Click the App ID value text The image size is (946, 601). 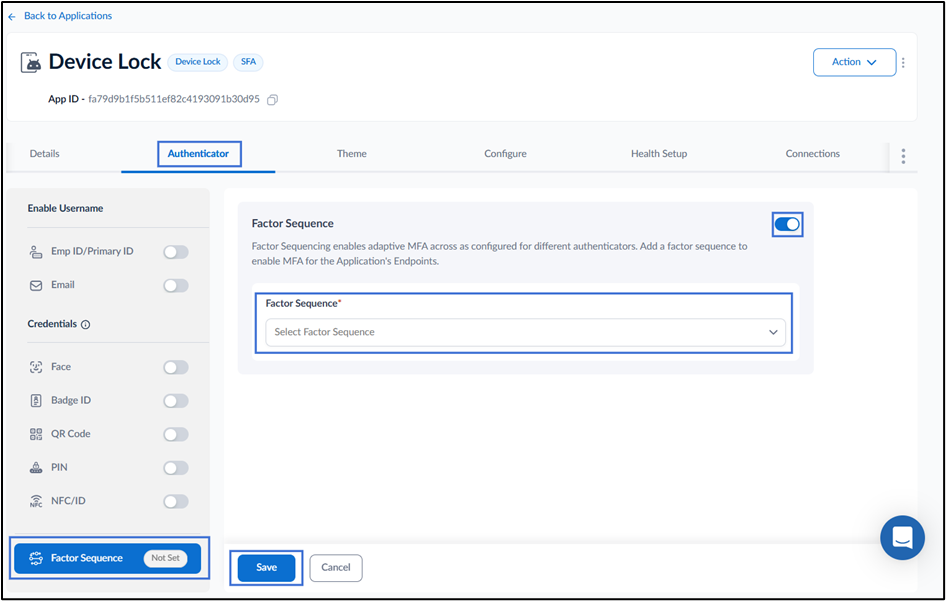(174, 99)
